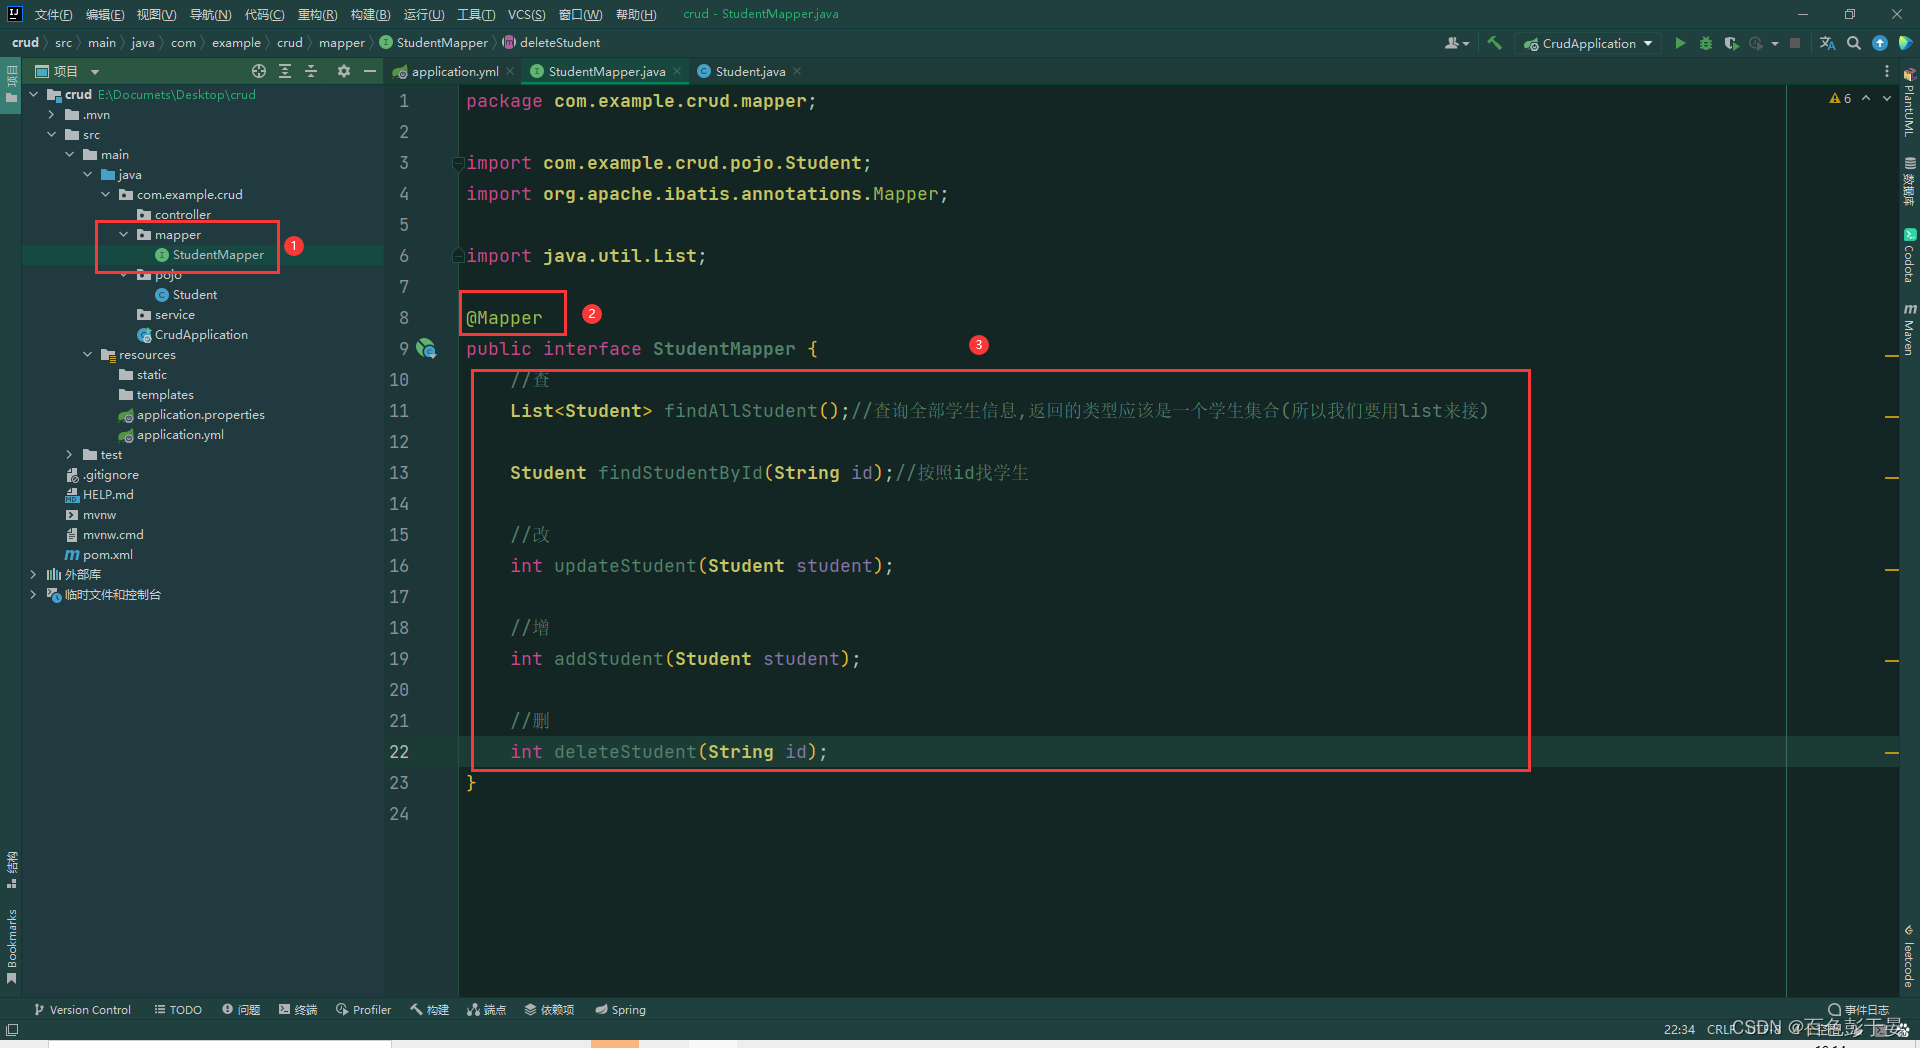
Task: Open the 运行(U) menu
Action: [424, 14]
